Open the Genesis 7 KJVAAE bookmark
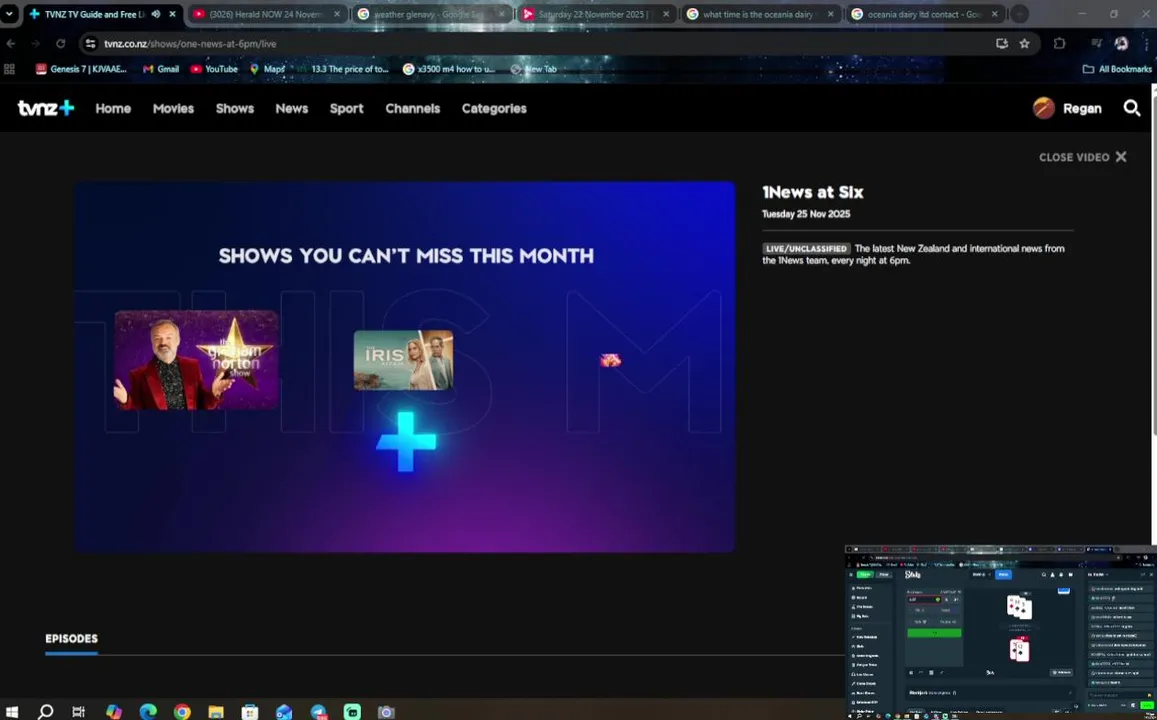The height and width of the screenshot is (720, 1157). (81, 69)
